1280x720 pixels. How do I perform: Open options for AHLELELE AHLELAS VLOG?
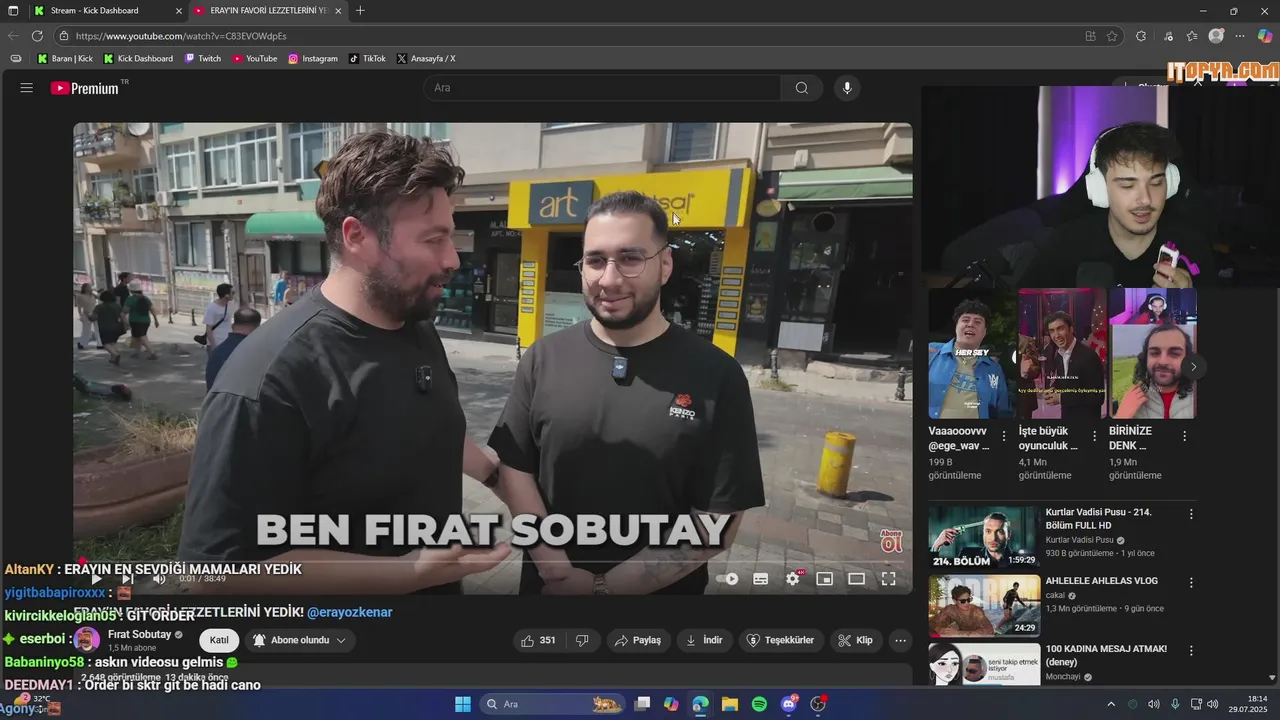coord(1191,582)
